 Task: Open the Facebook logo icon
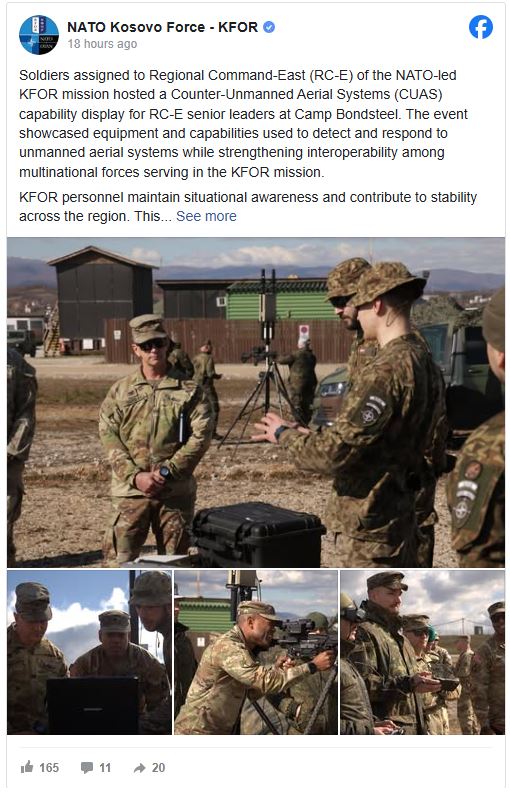tap(481, 27)
